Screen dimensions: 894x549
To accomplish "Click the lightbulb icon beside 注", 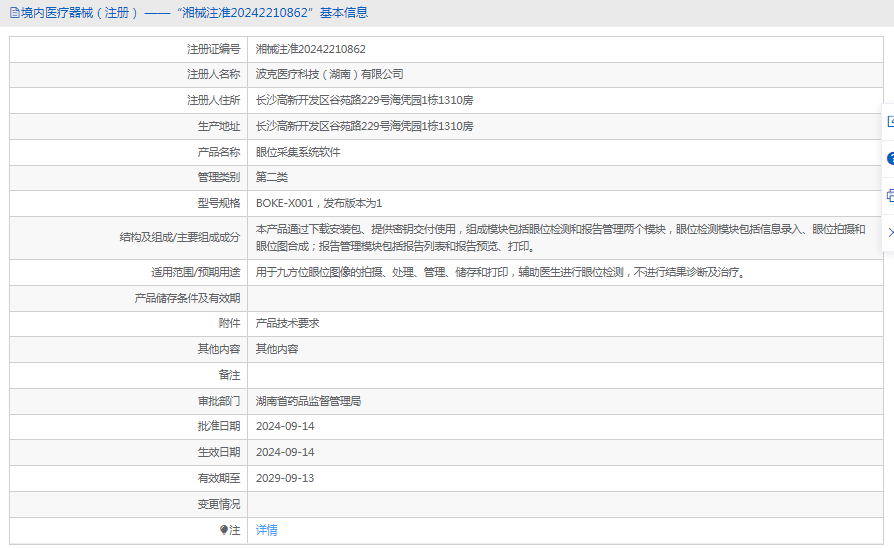I will 224,530.
